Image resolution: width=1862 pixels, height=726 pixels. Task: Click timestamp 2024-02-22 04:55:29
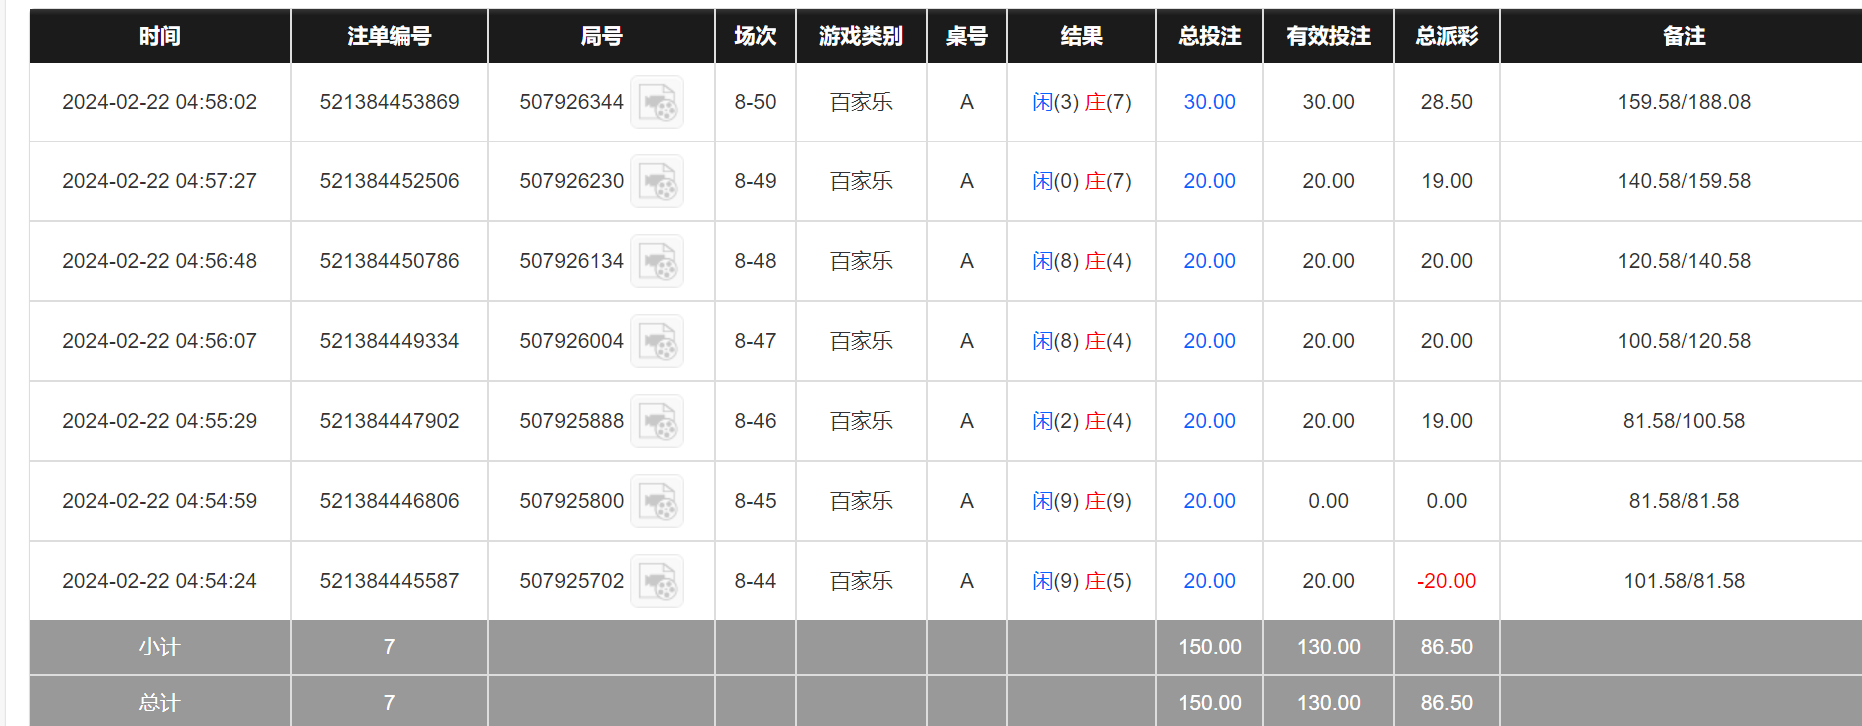tap(160, 421)
